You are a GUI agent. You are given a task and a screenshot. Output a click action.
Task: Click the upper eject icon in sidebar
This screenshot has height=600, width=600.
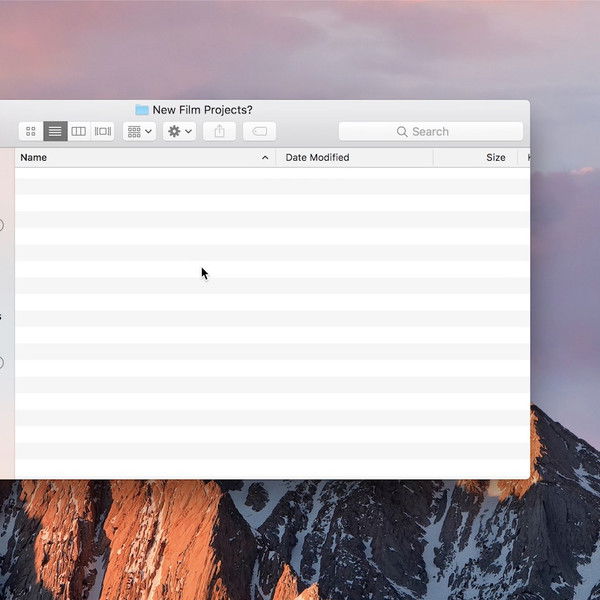pyautogui.click(x=1, y=225)
